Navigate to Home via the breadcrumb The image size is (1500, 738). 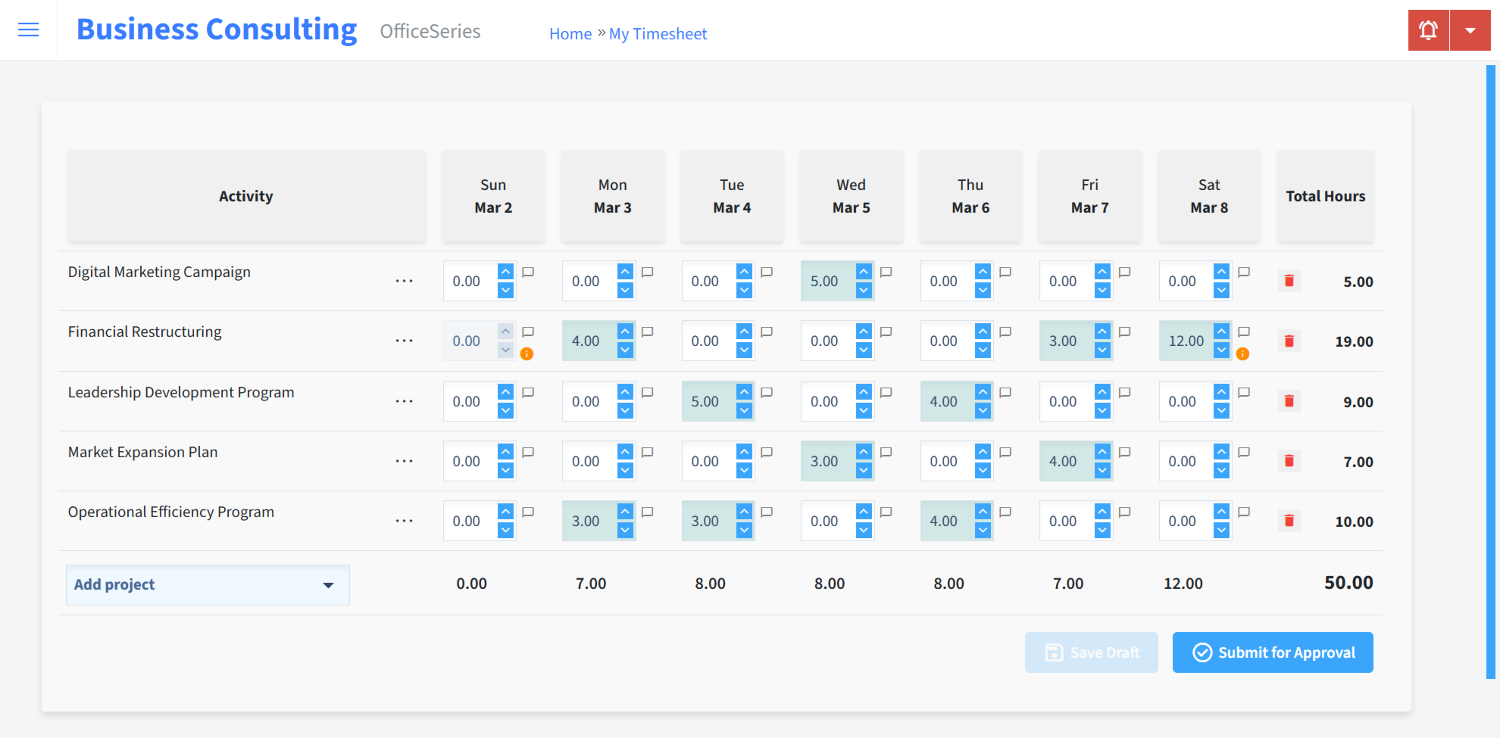pyautogui.click(x=570, y=33)
